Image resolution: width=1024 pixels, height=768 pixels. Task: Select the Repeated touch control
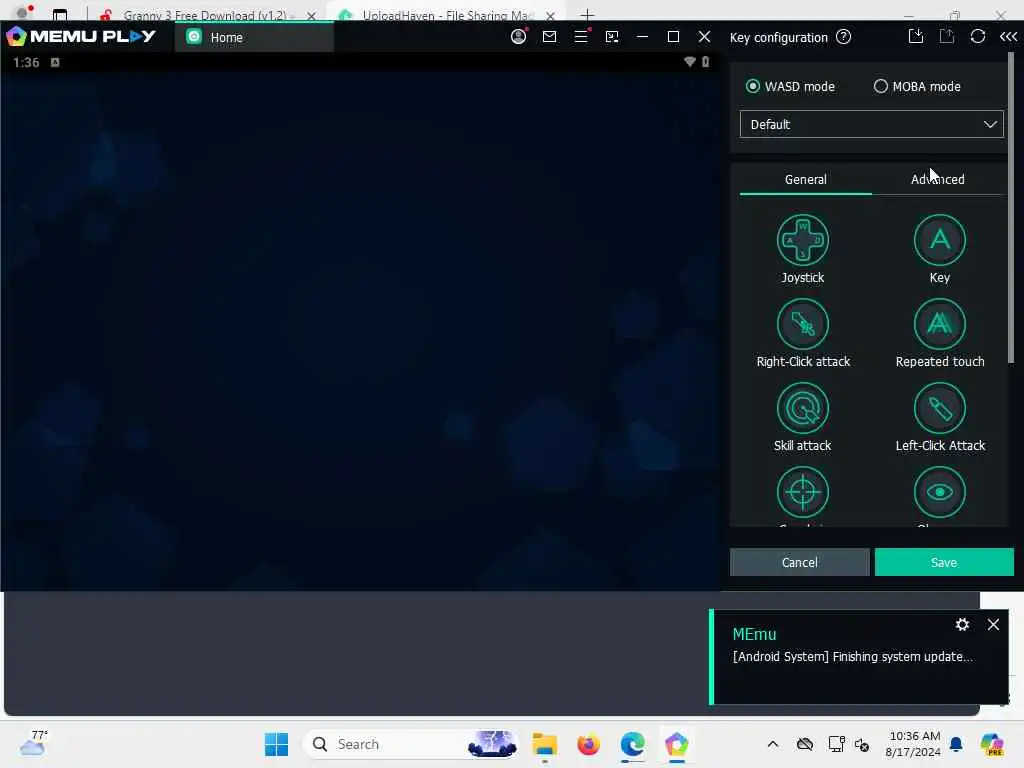tap(939, 324)
